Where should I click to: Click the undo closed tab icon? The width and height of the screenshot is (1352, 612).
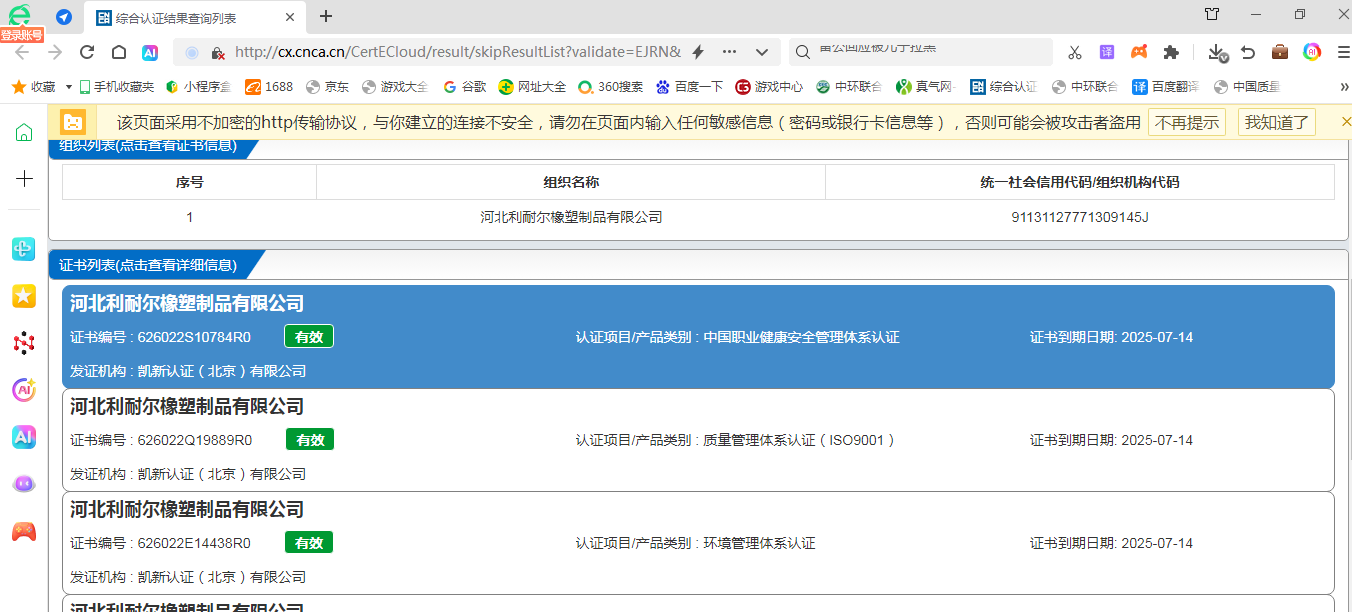point(1248,52)
